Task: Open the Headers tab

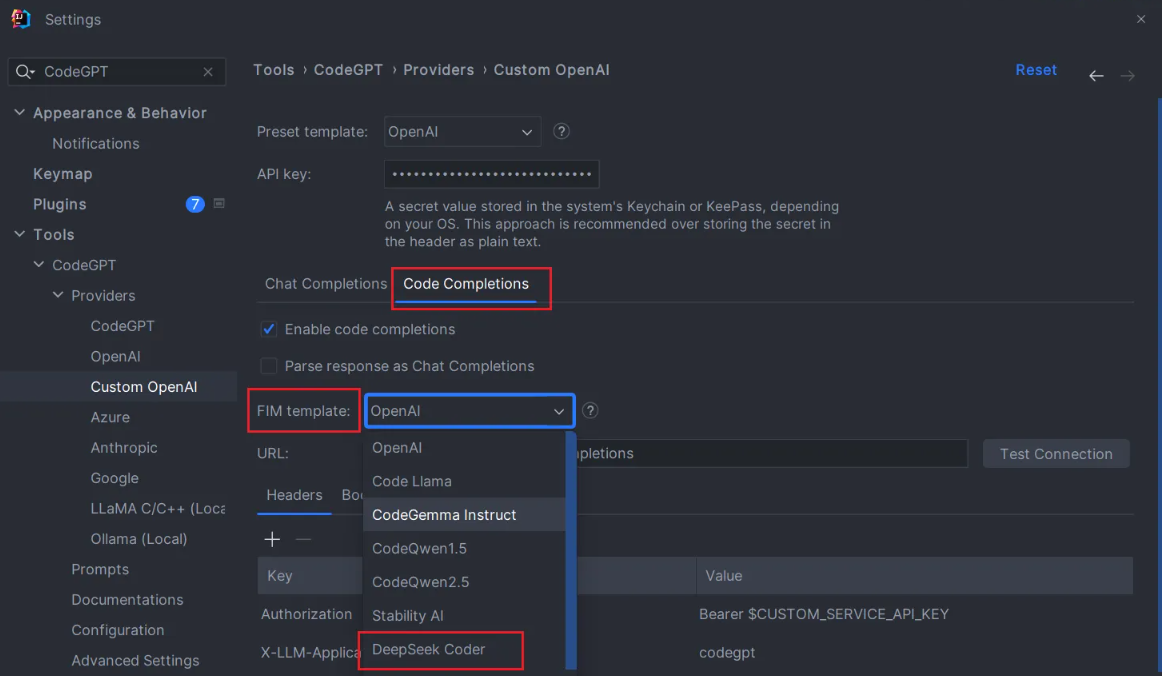Action: point(294,495)
